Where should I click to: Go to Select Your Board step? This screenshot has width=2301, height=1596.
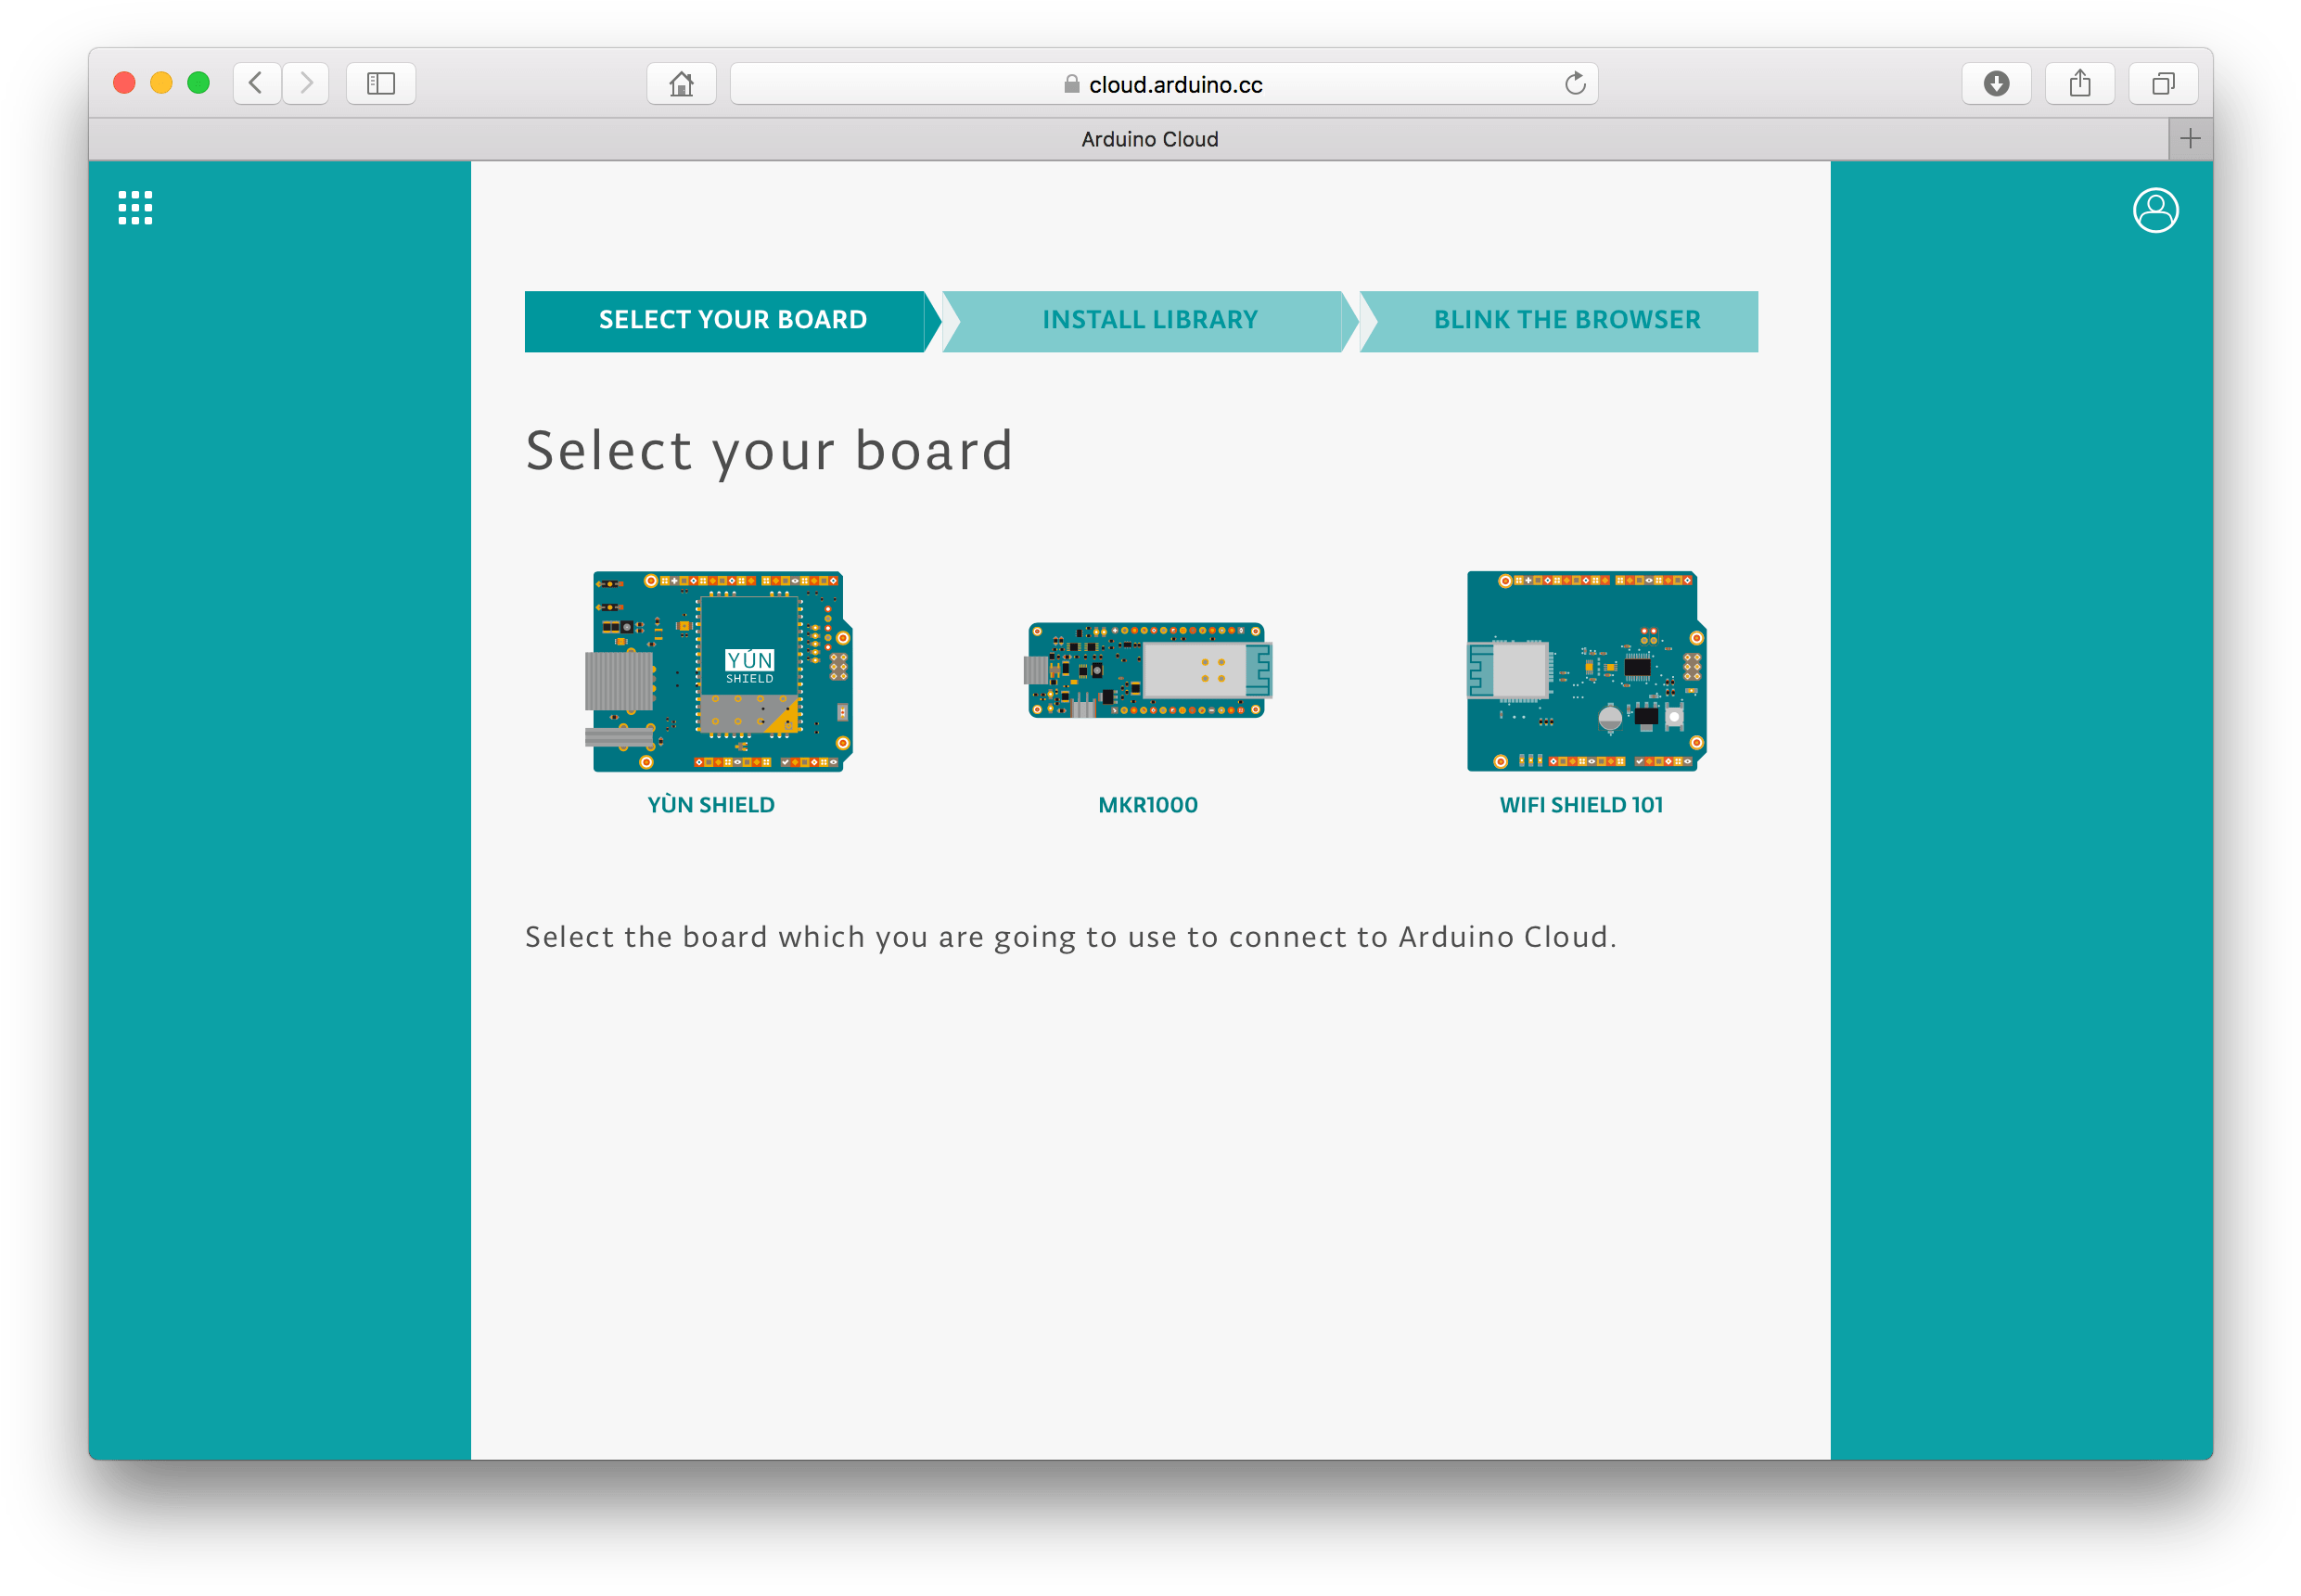coord(732,321)
